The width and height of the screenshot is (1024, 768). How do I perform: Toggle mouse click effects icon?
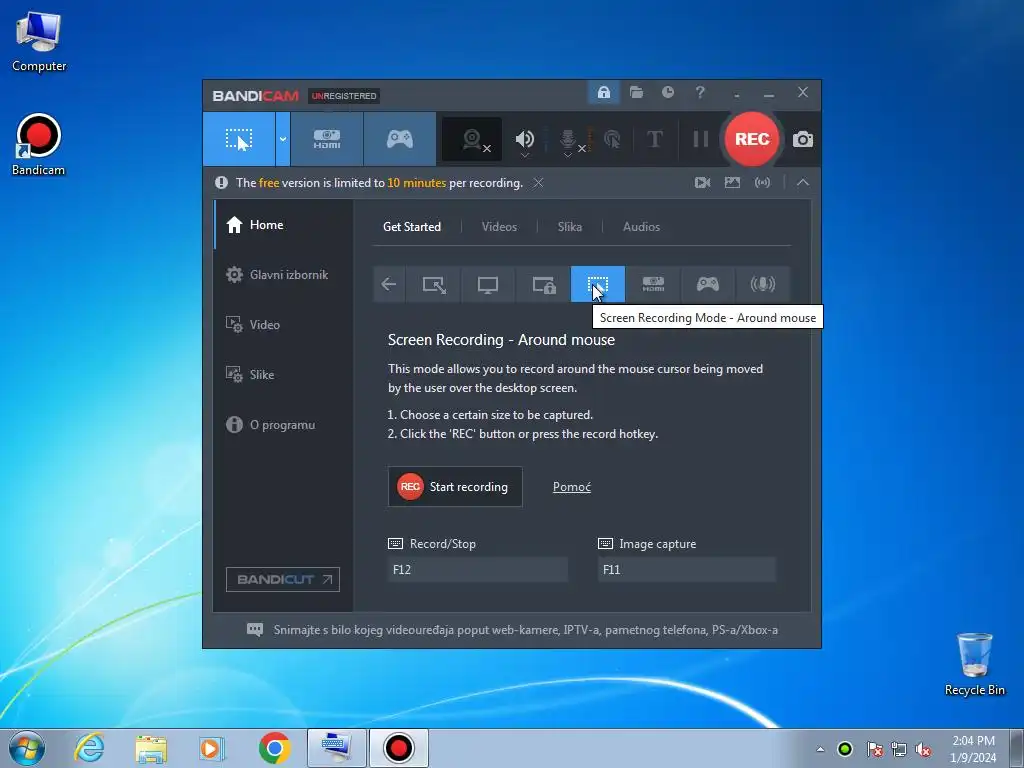[x=612, y=139]
